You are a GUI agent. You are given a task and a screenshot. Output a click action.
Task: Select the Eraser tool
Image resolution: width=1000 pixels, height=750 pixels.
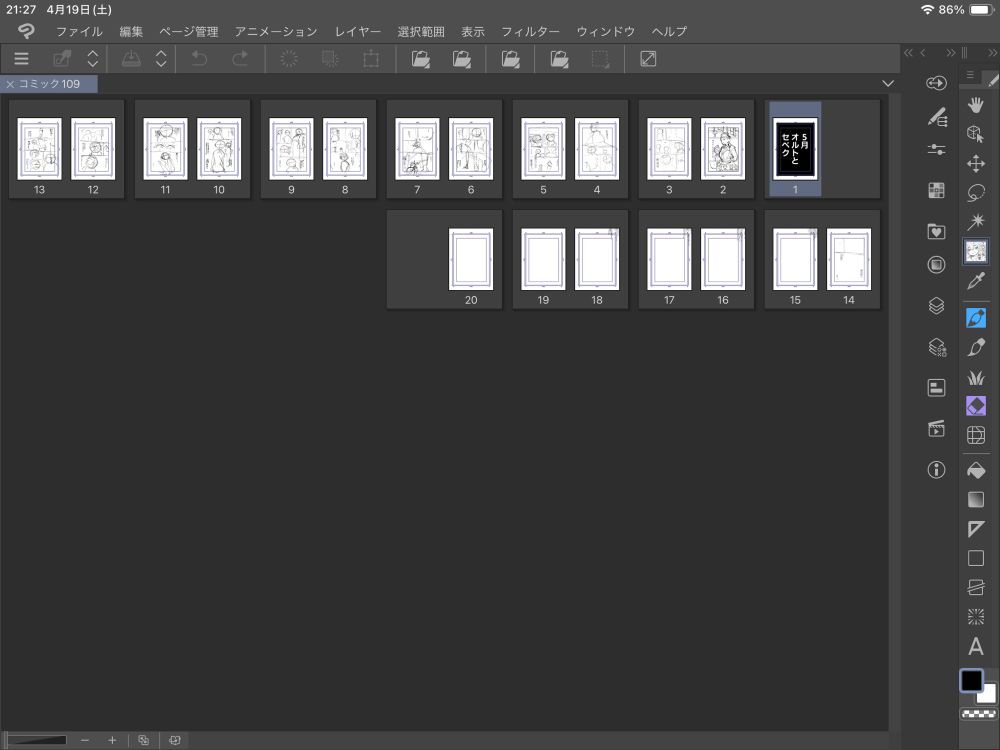976,406
